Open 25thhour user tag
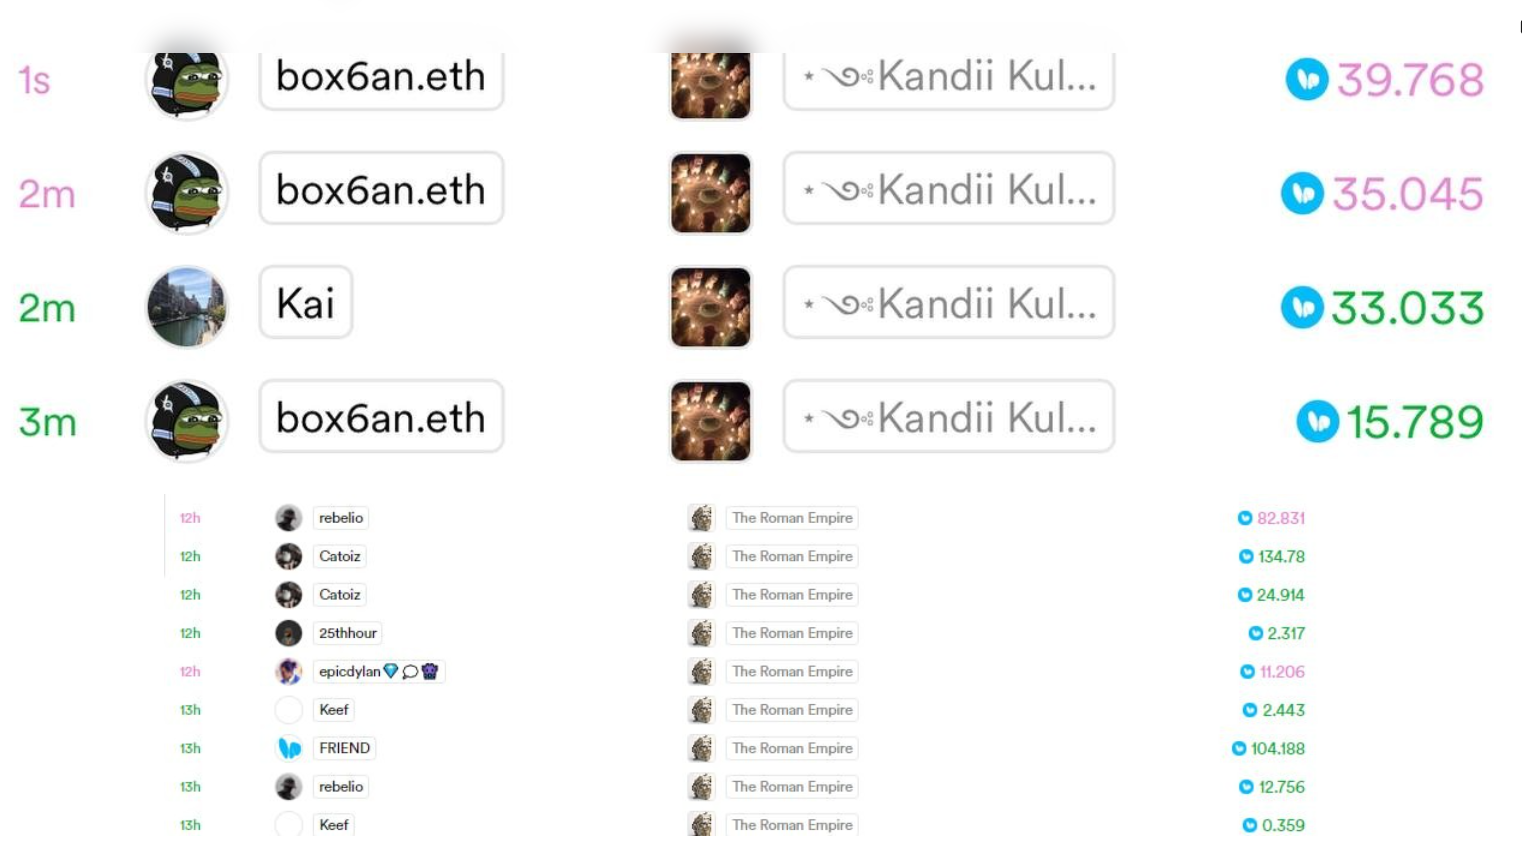Image resolution: width=1522 pixels, height=849 pixels. 348,633
